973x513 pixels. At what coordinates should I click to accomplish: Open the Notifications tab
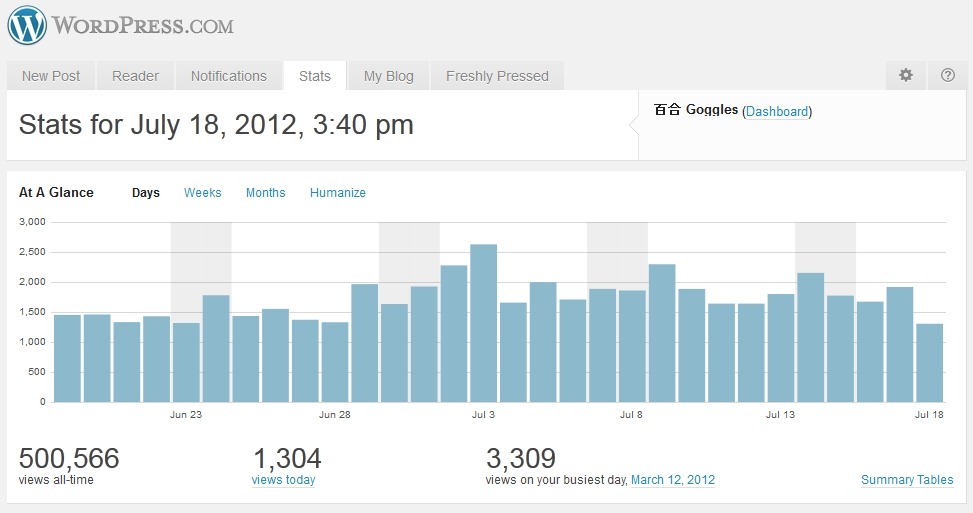[228, 76]
